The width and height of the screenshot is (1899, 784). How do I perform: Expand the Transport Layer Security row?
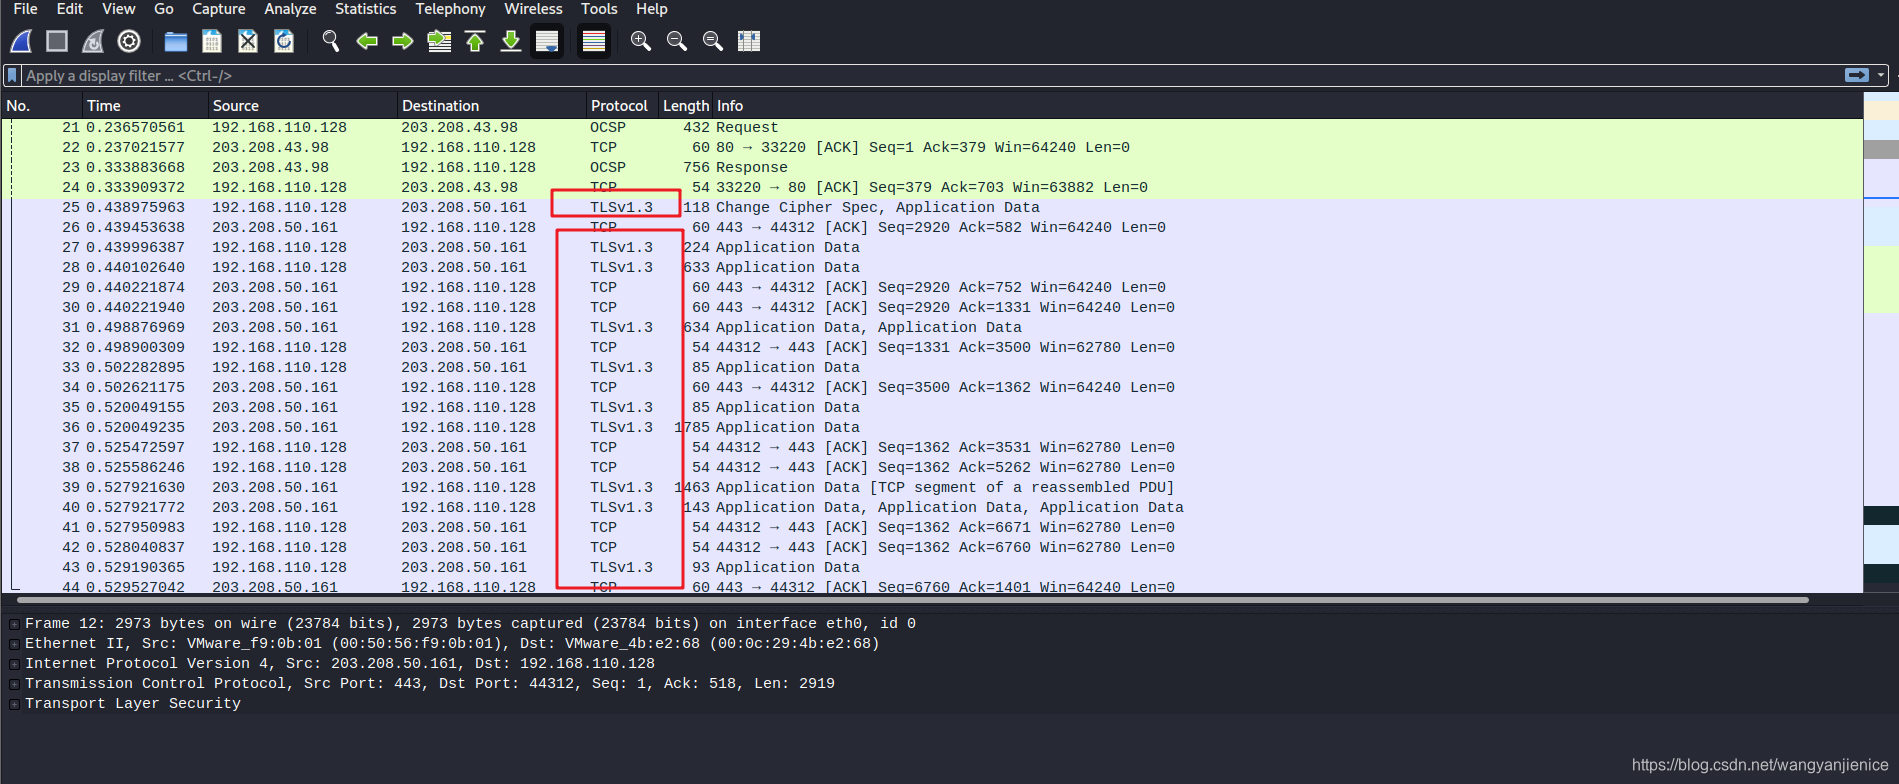(x=14, y=704)
